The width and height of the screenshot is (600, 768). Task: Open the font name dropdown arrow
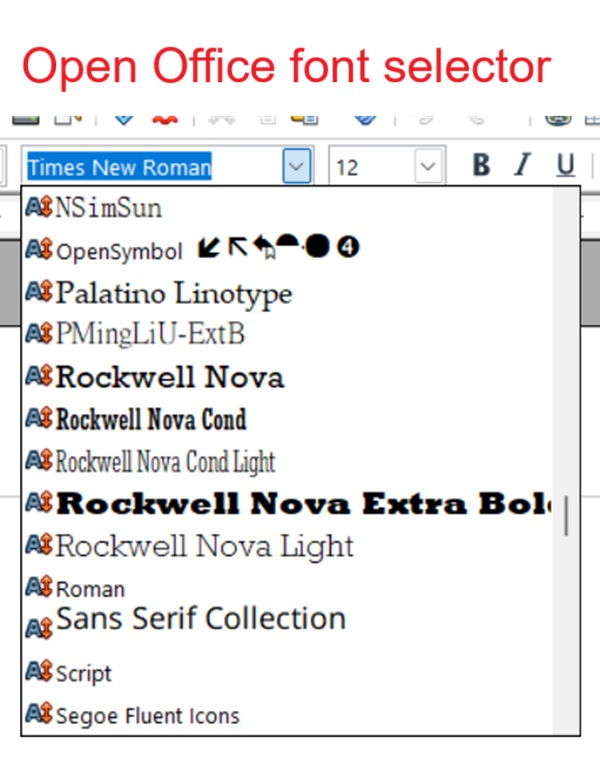pos(297,166)
